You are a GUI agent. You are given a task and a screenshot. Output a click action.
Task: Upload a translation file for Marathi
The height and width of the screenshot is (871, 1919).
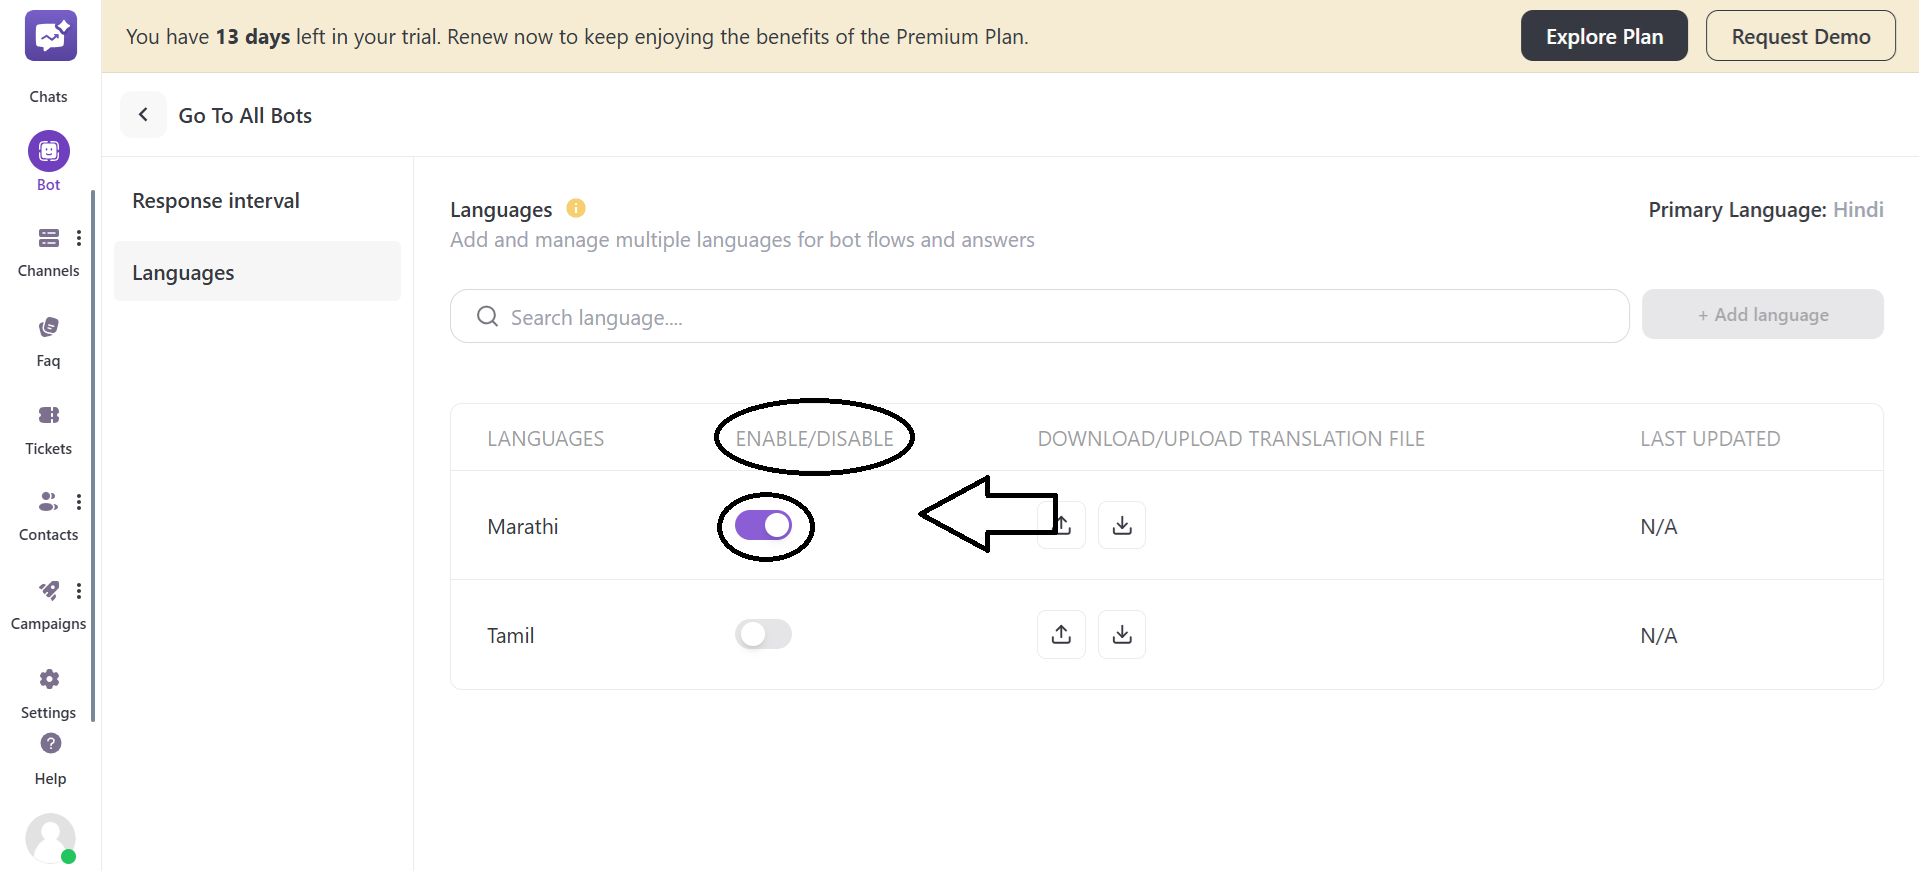pos(1060,524)
